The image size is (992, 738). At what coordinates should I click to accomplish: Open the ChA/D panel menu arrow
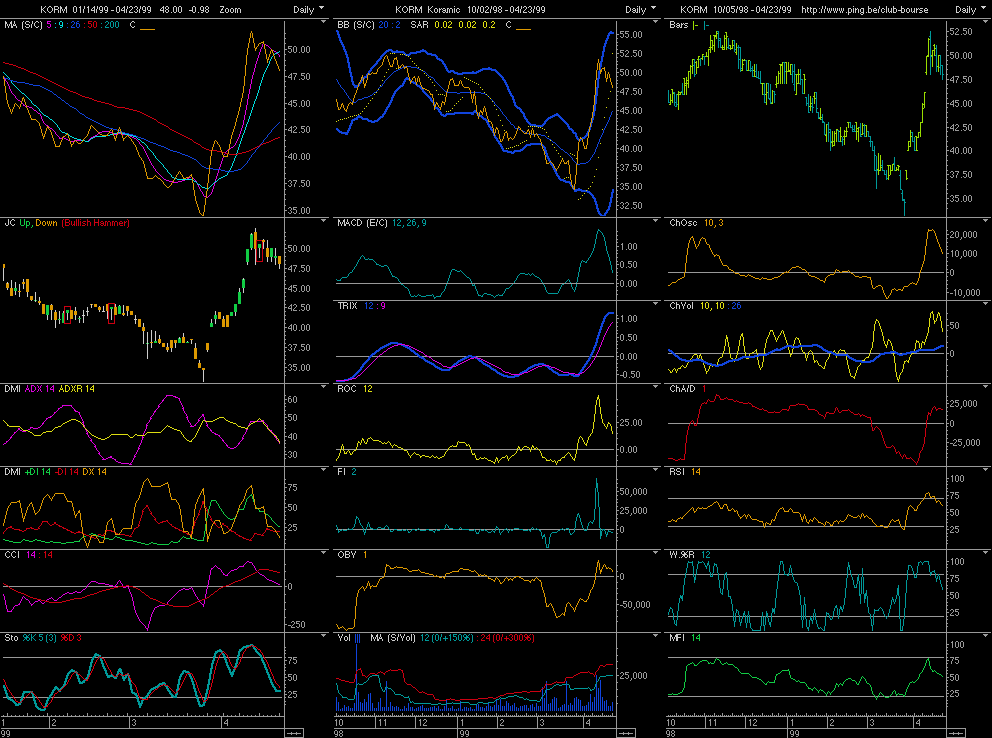pos(986,386)
